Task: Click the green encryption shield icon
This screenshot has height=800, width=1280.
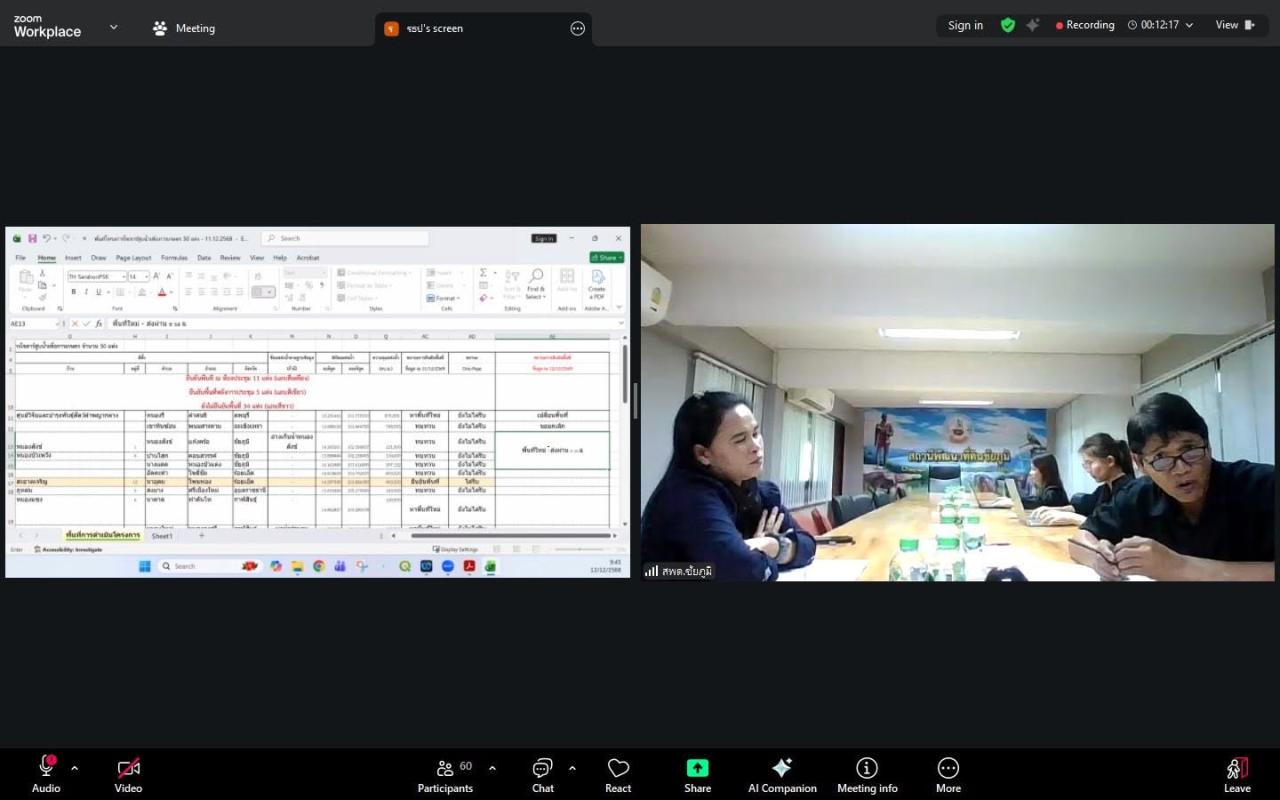Action: click(x=1008, y=25)
